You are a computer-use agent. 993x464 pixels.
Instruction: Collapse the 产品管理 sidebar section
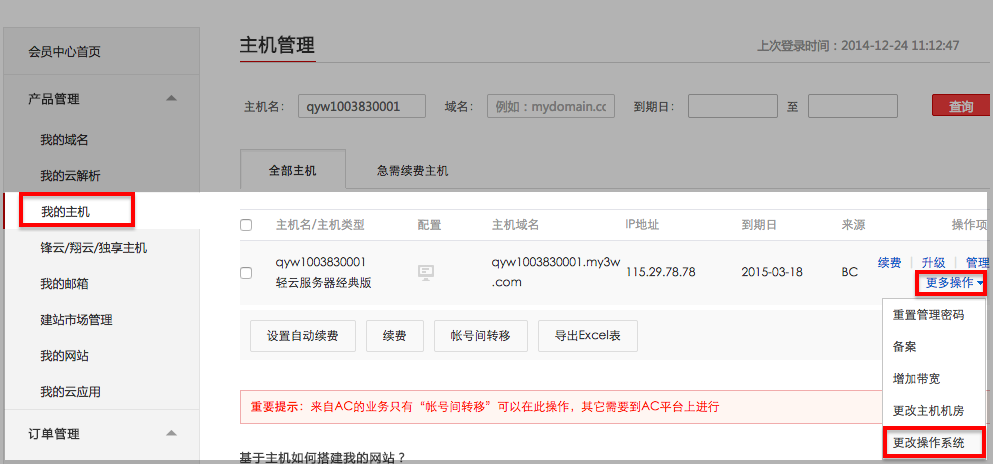[171, 98]
